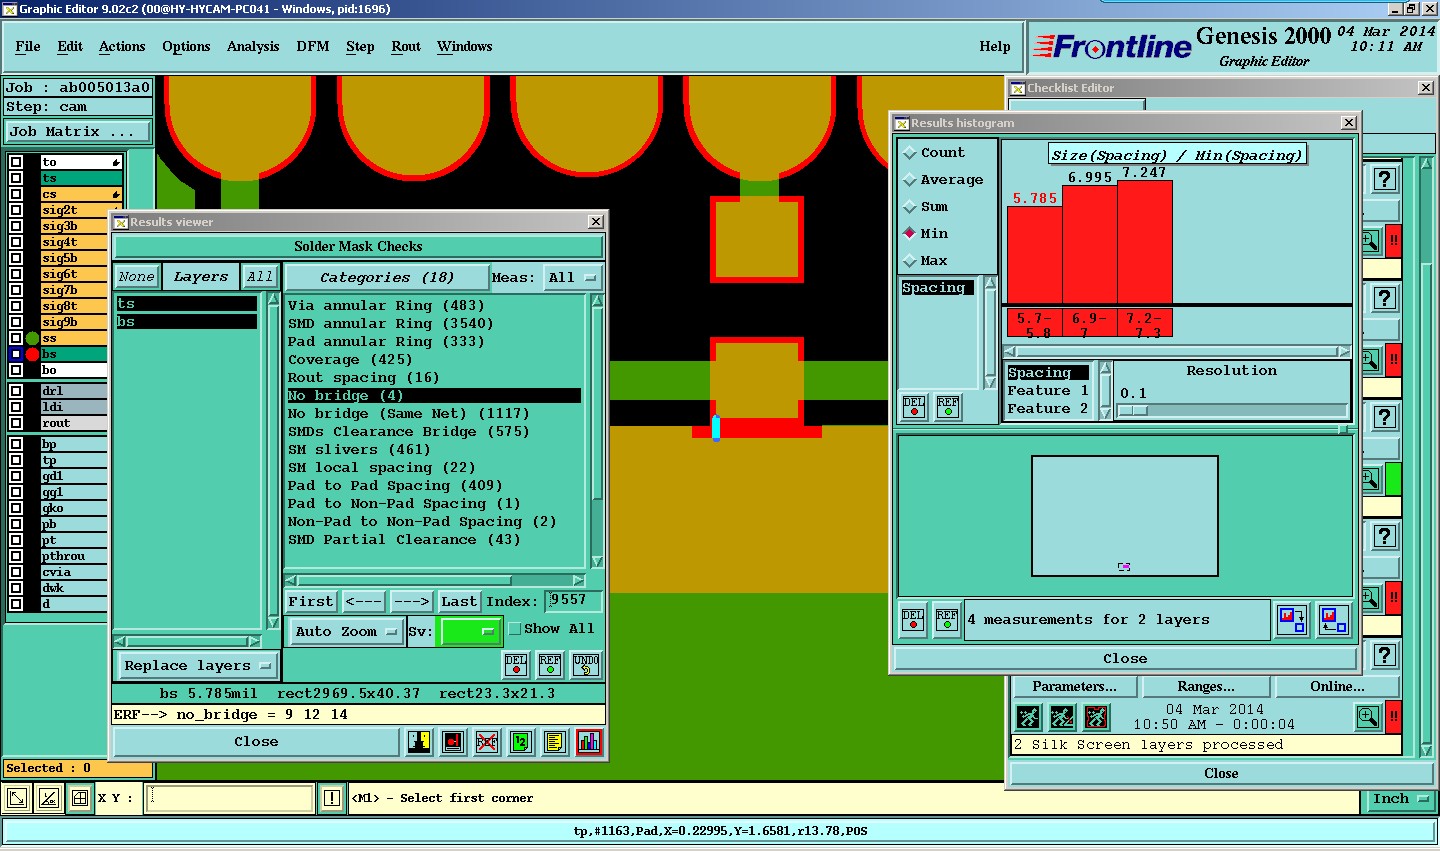Click first running-man icon in Checklist Editor

tap(1028, 717)
